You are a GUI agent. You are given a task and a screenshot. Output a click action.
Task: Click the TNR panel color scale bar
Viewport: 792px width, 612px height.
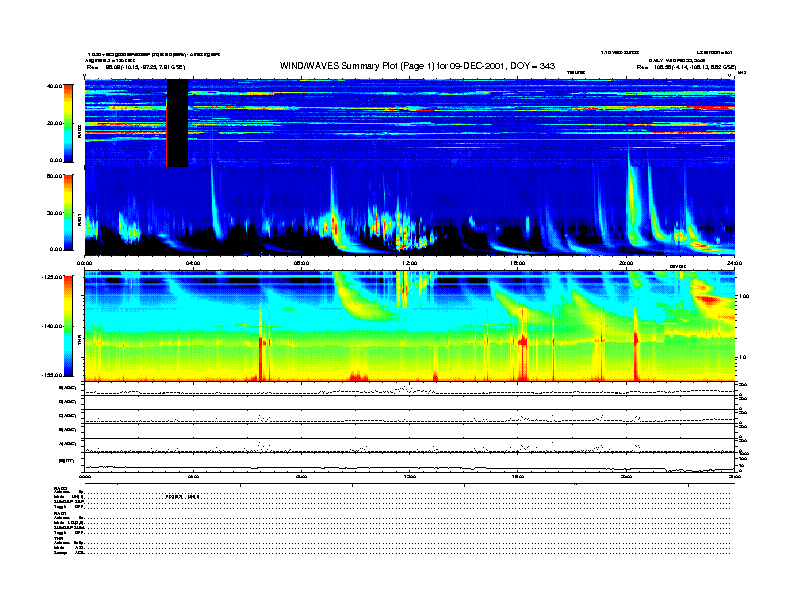coord(67,326)
